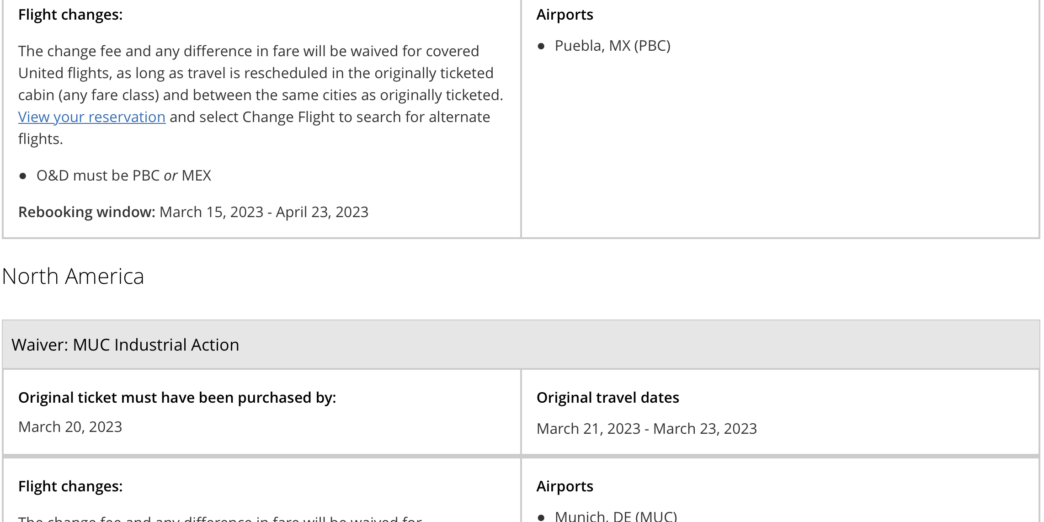This screenshot has height=522, width=1044.
Task: Click Original ticket must have been purchased by label
Action: tap(177, 398)
